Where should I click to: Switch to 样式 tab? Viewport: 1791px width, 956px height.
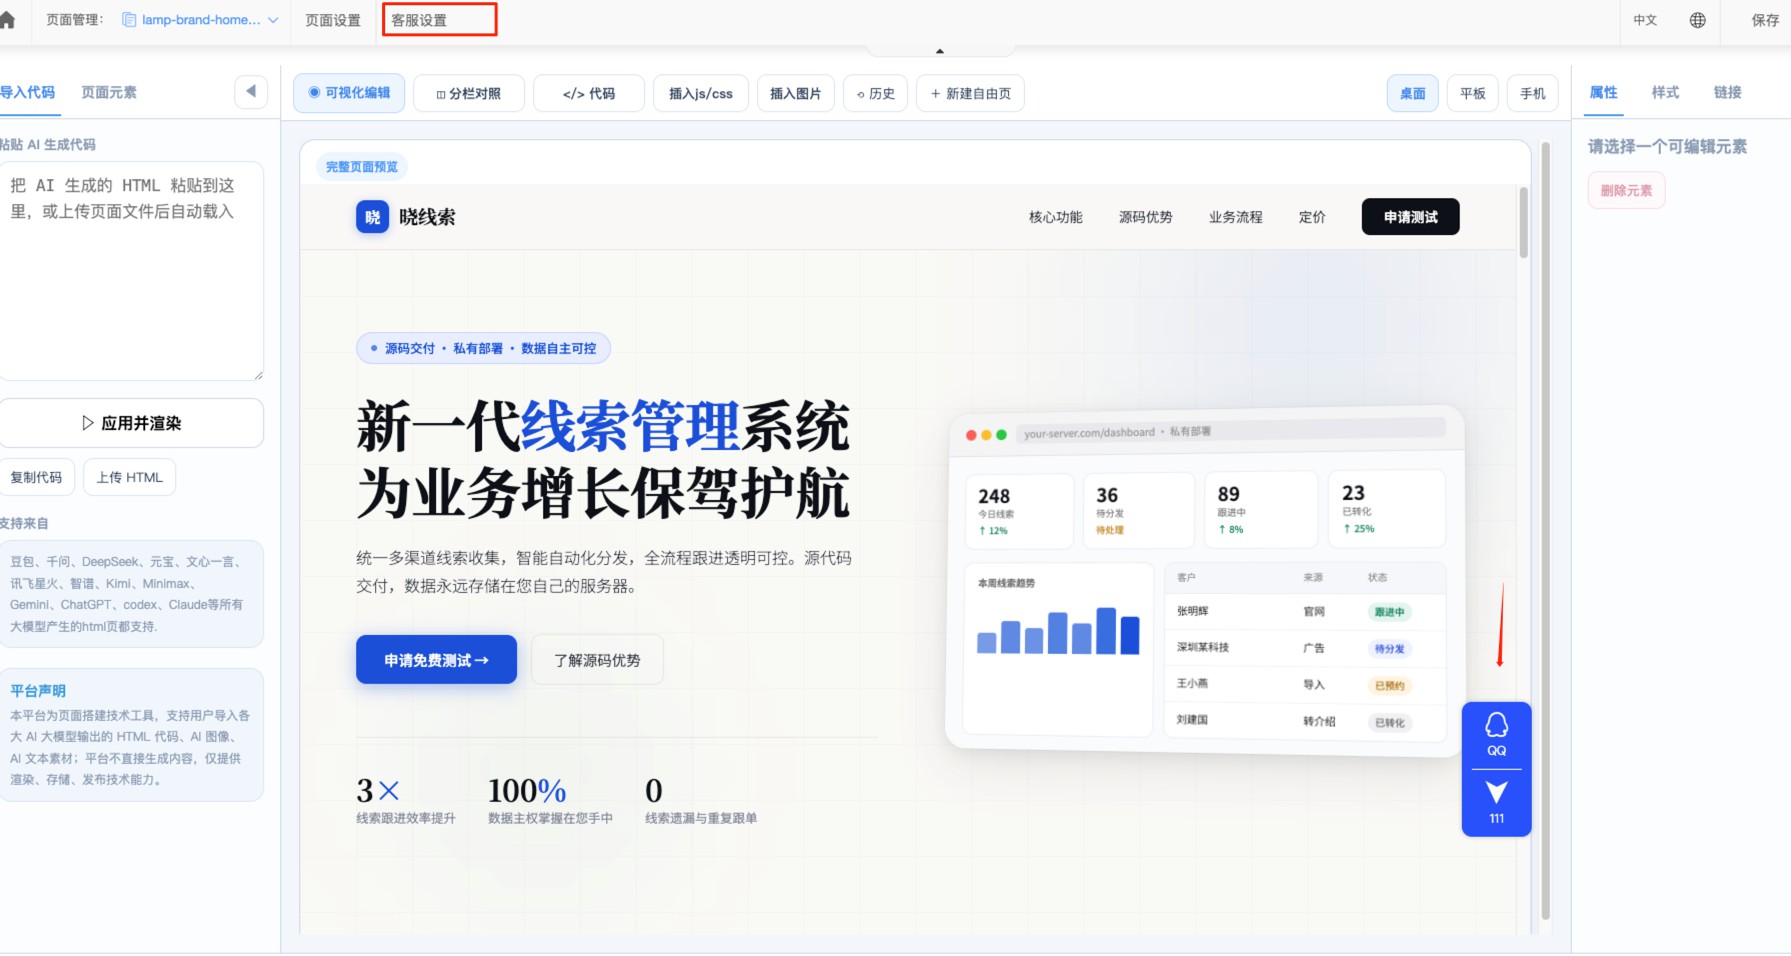pos(1666,92)
